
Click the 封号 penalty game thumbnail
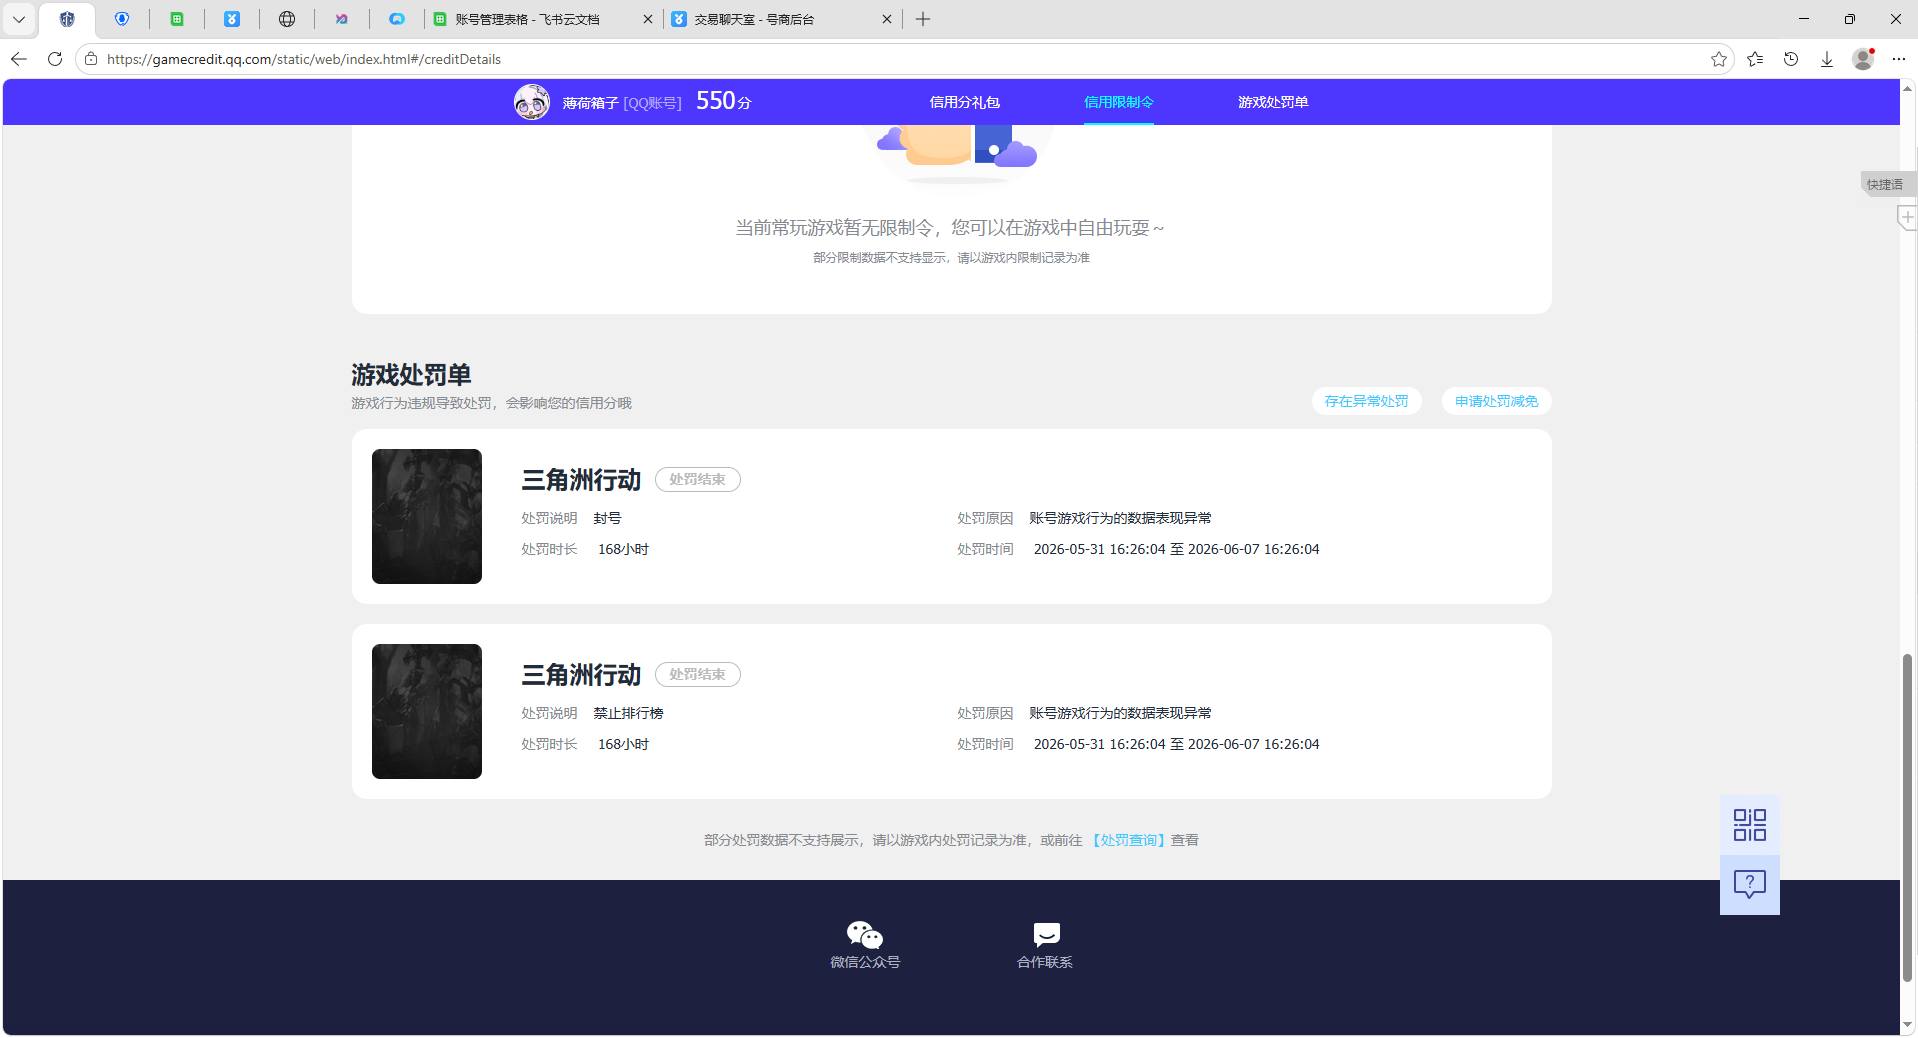click(x=427, y=516)
